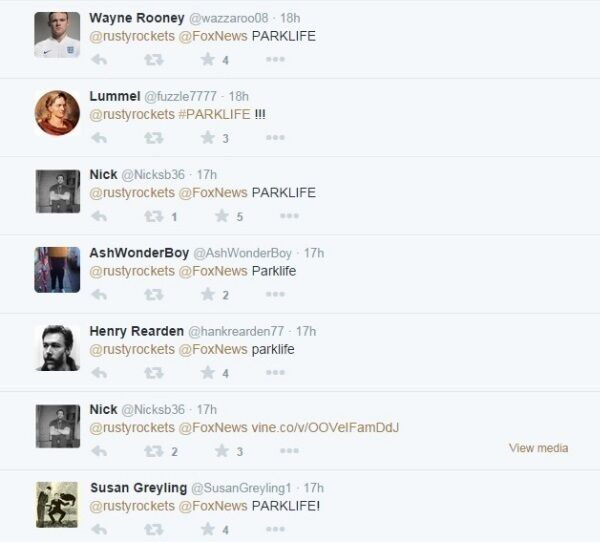This screenshot has height=542, width=600.
Task: Open more options on Wayne Rooney's tweet
Action: pyautogui.click(x=275, y=59)
